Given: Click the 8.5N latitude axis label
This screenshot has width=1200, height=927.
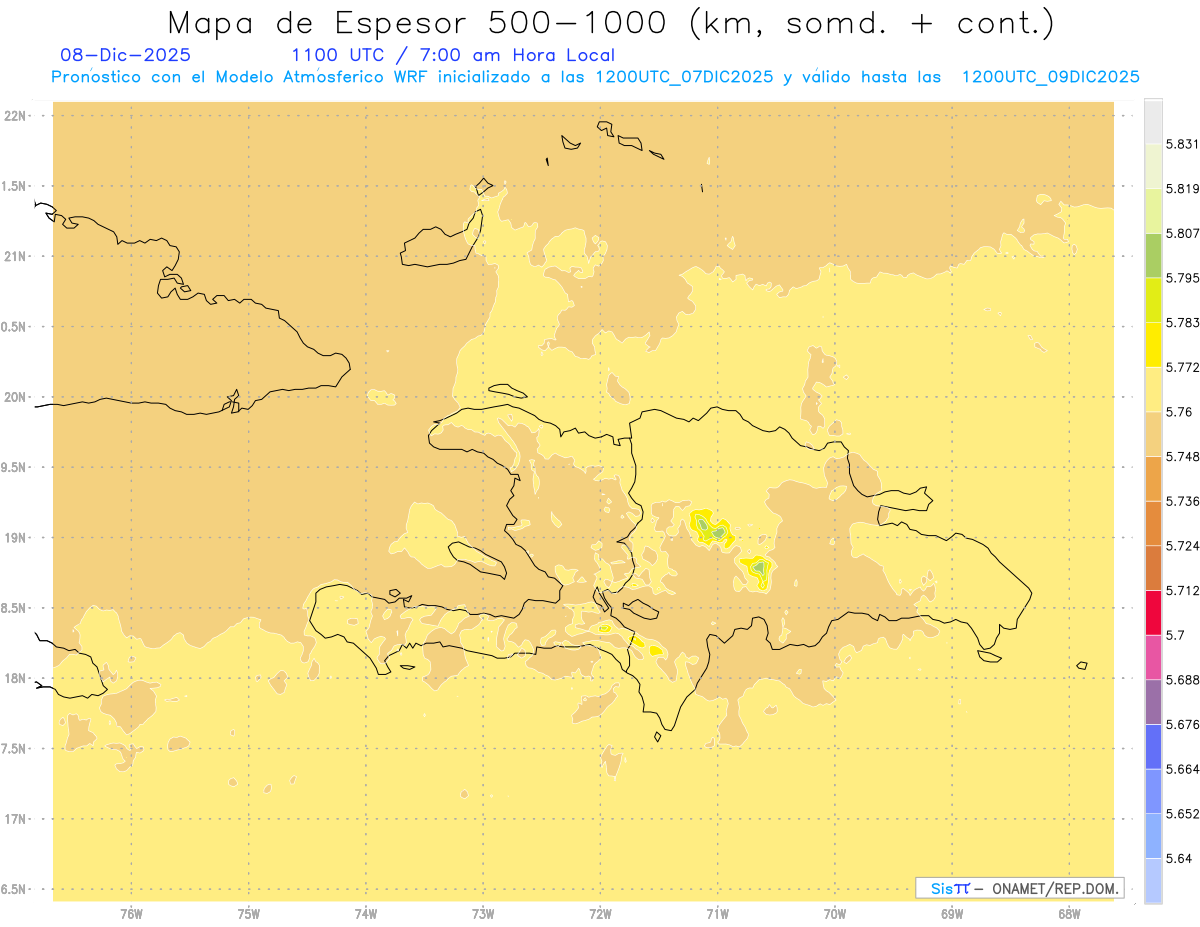Looking at the screenshot, I should (15, 608).
